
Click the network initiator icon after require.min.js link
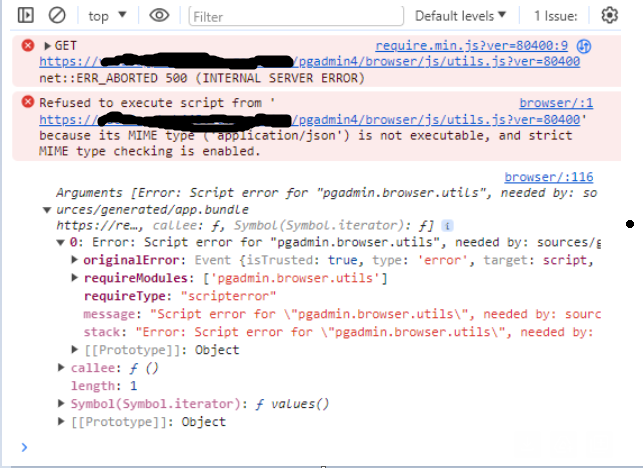[584, 46]
